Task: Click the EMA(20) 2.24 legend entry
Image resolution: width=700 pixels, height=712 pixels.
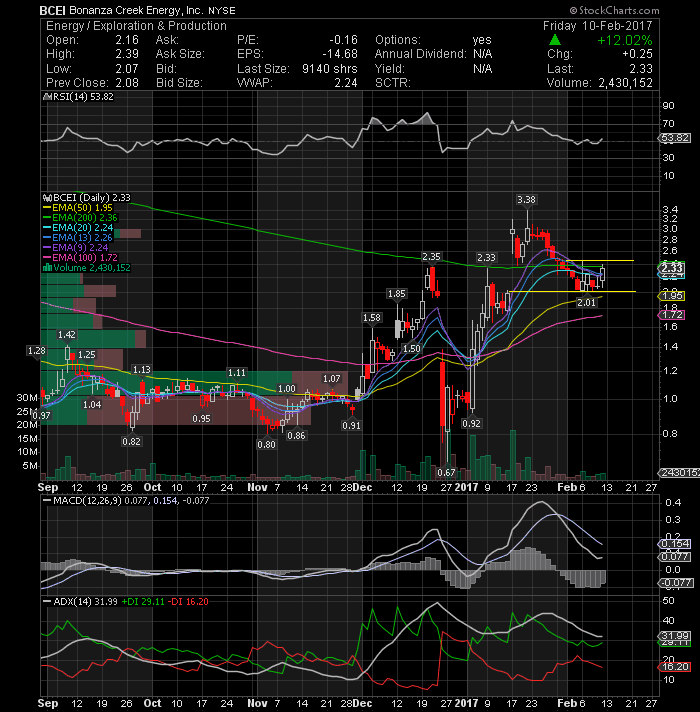Action: [x=78, y=227]
